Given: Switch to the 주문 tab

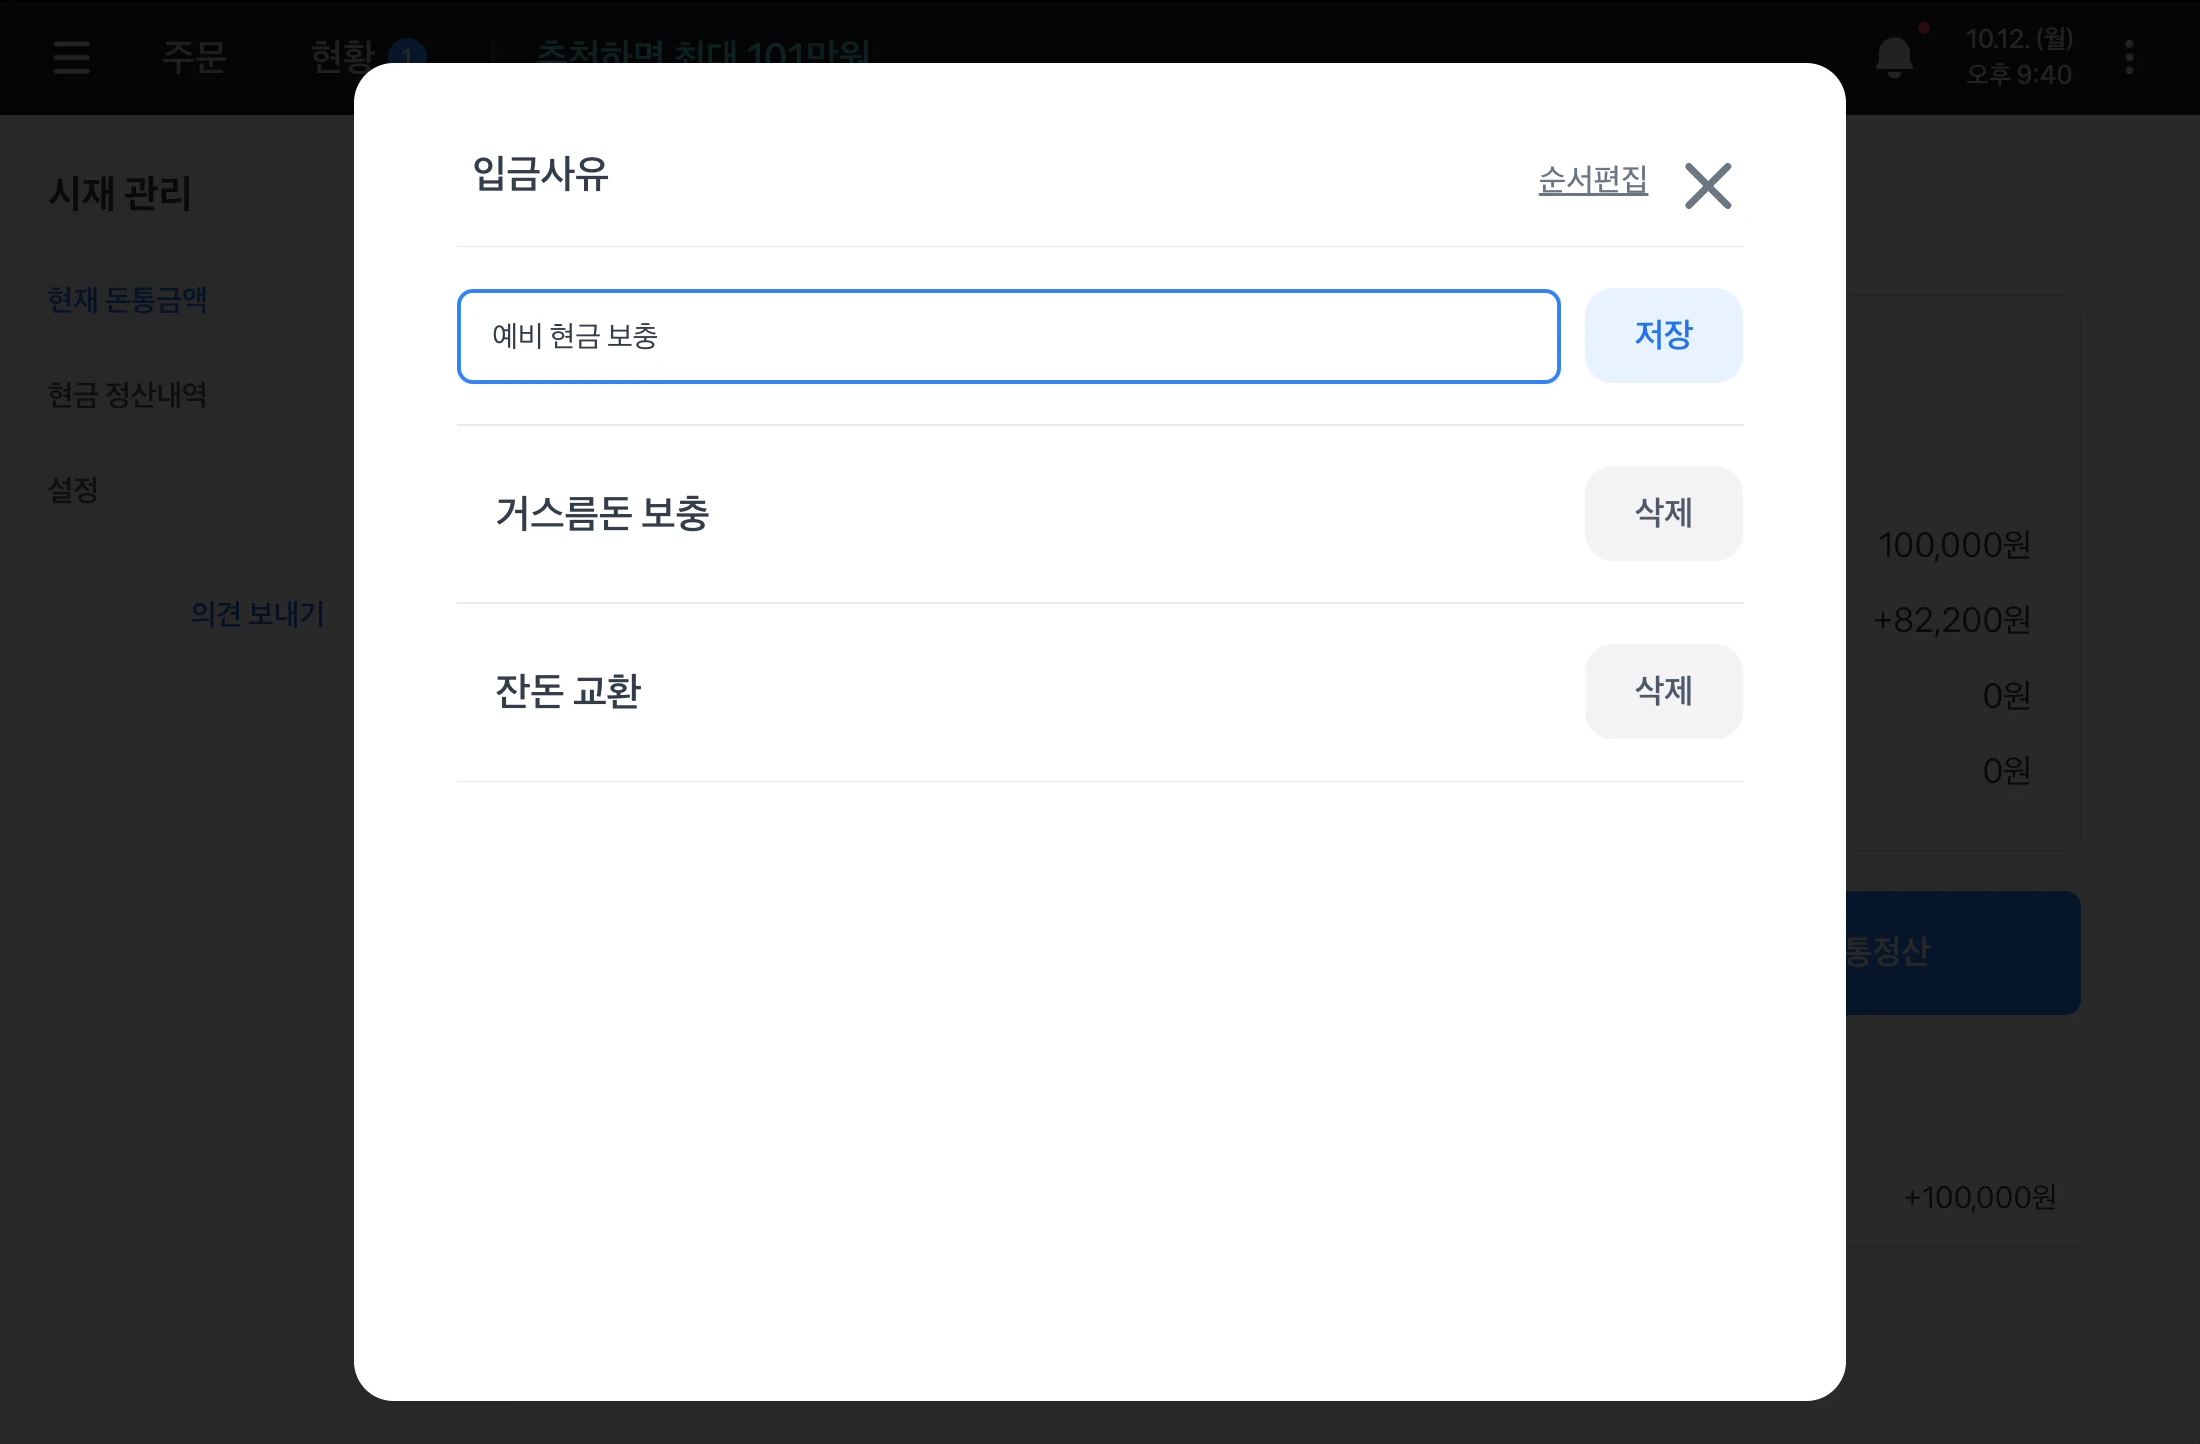Looking at the screenshot, I should click(194, 57).
